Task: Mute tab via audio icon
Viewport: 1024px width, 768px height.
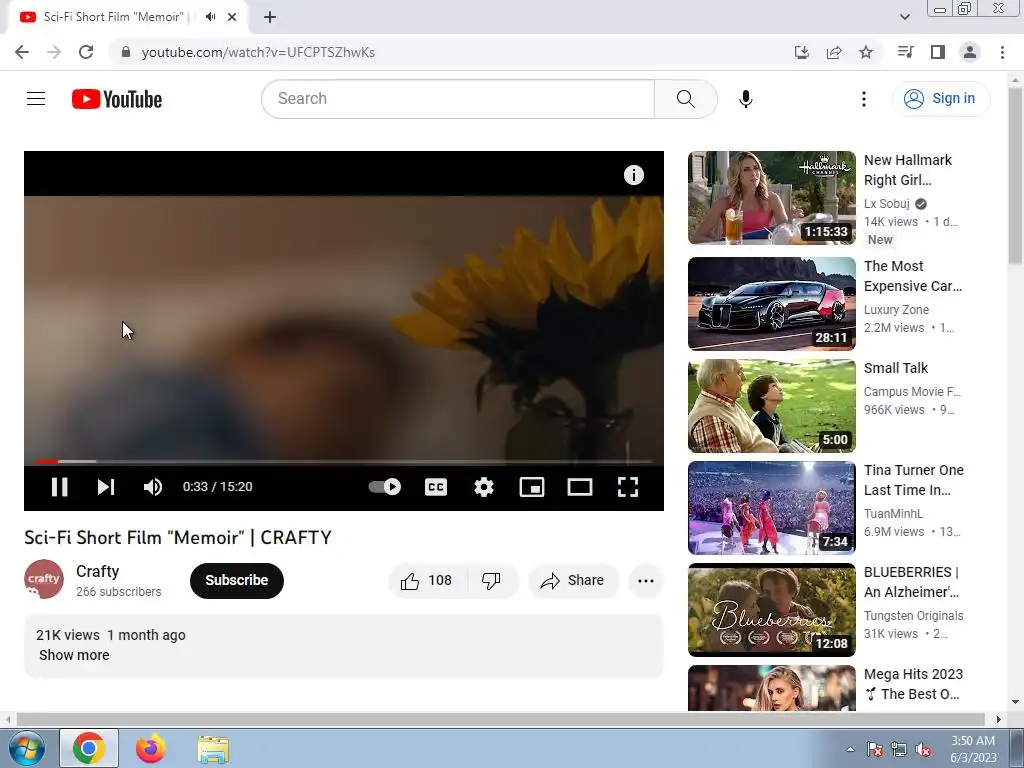Action: click(x=210, y=17)
